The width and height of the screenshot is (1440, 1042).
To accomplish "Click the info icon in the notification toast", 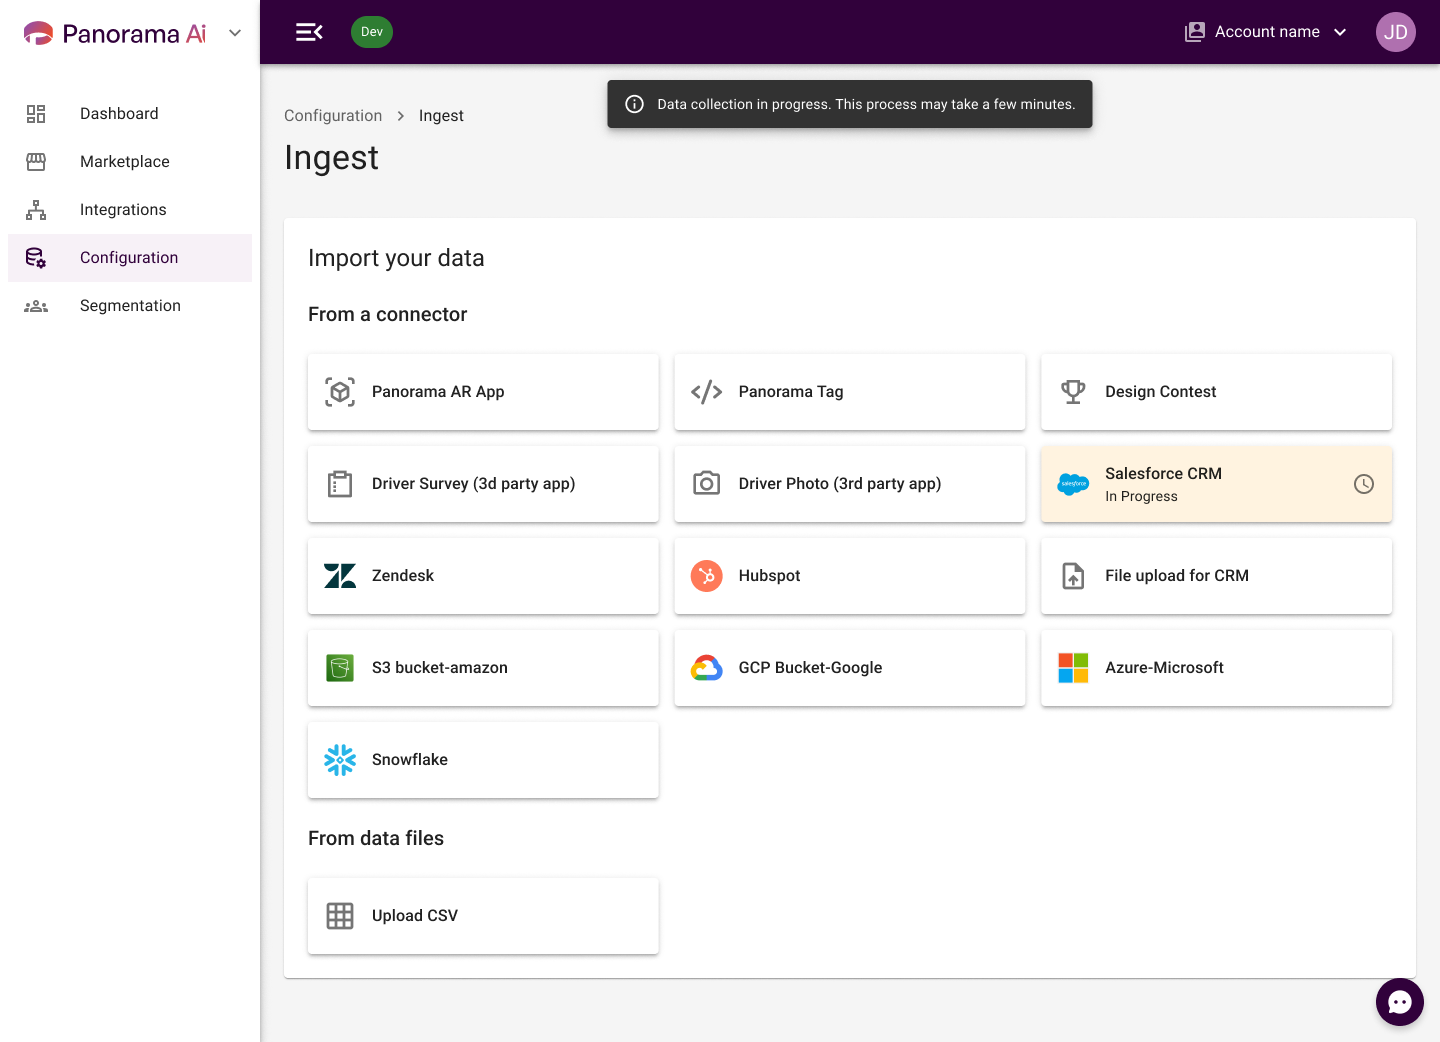I will point(634,104).
